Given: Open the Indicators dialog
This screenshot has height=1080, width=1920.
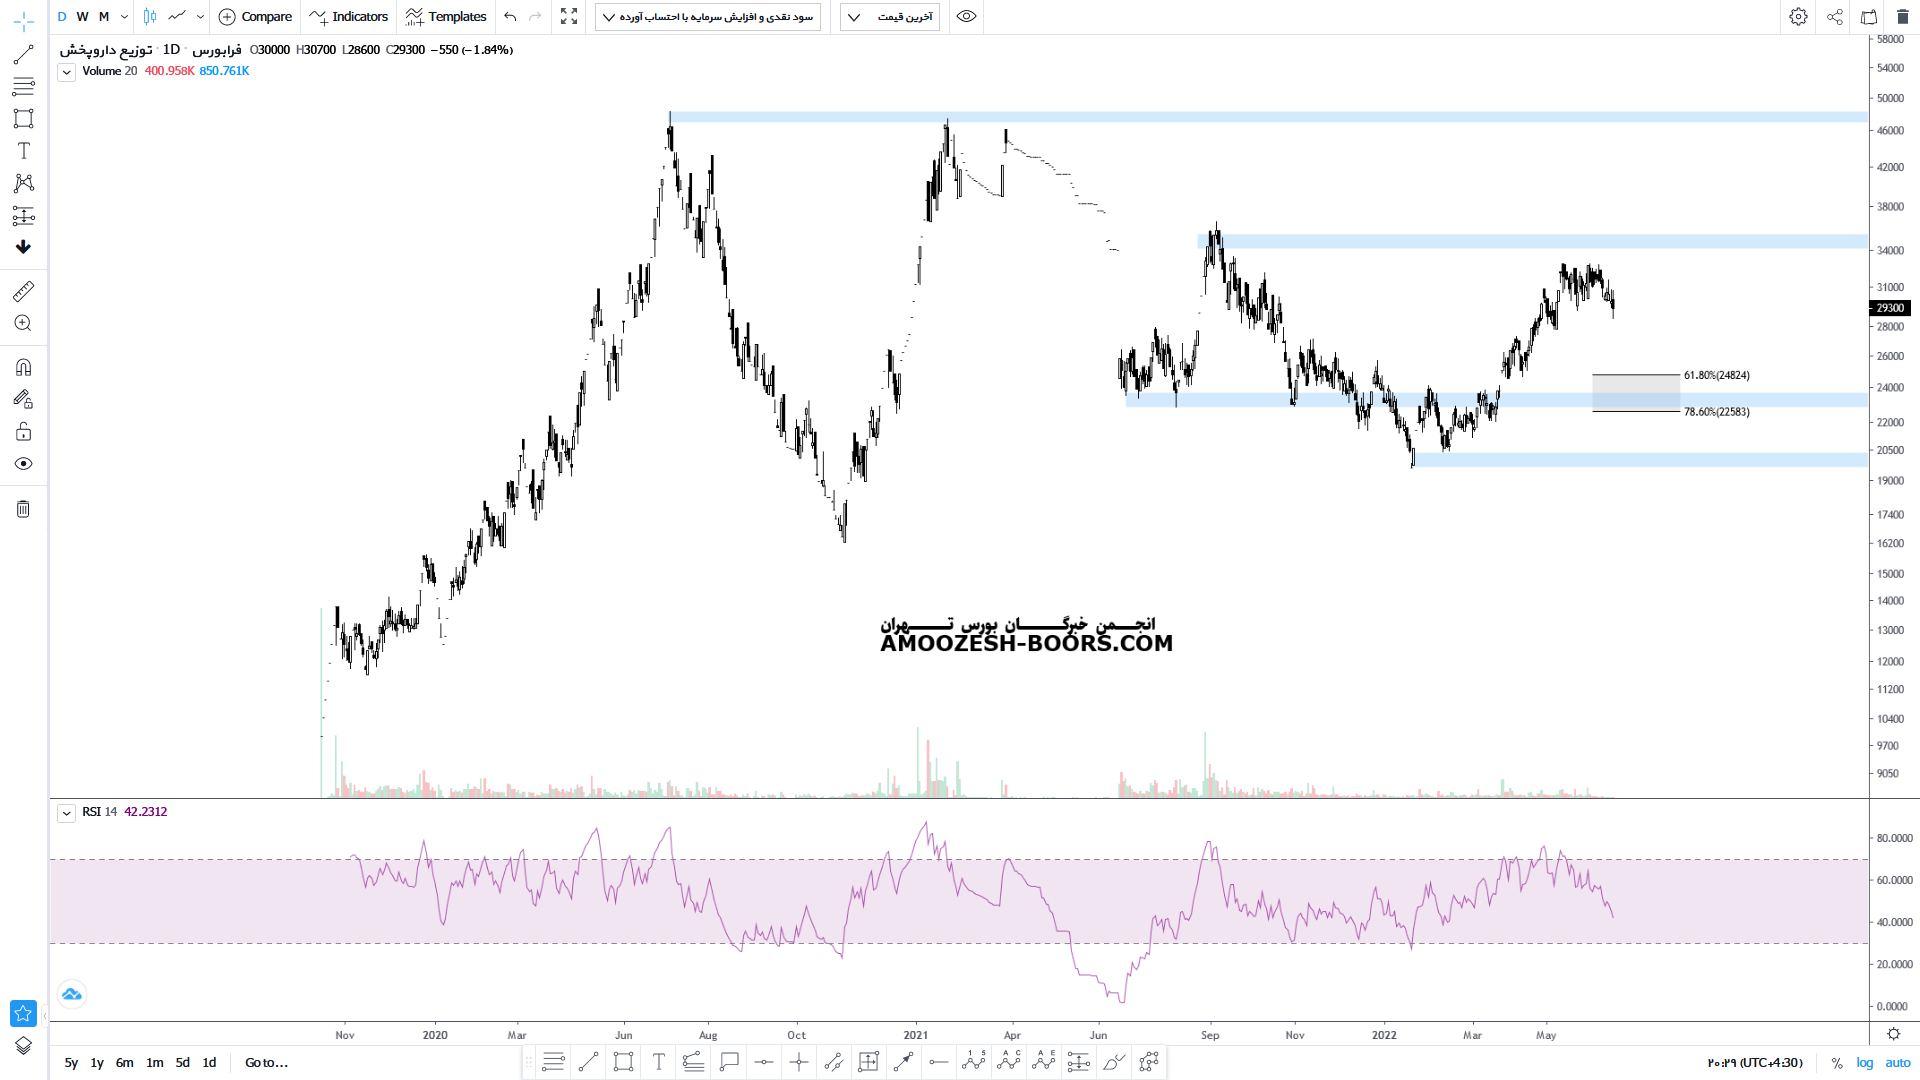Looking at the screenshot, I should pyautogui.click(x=349, y=17).
